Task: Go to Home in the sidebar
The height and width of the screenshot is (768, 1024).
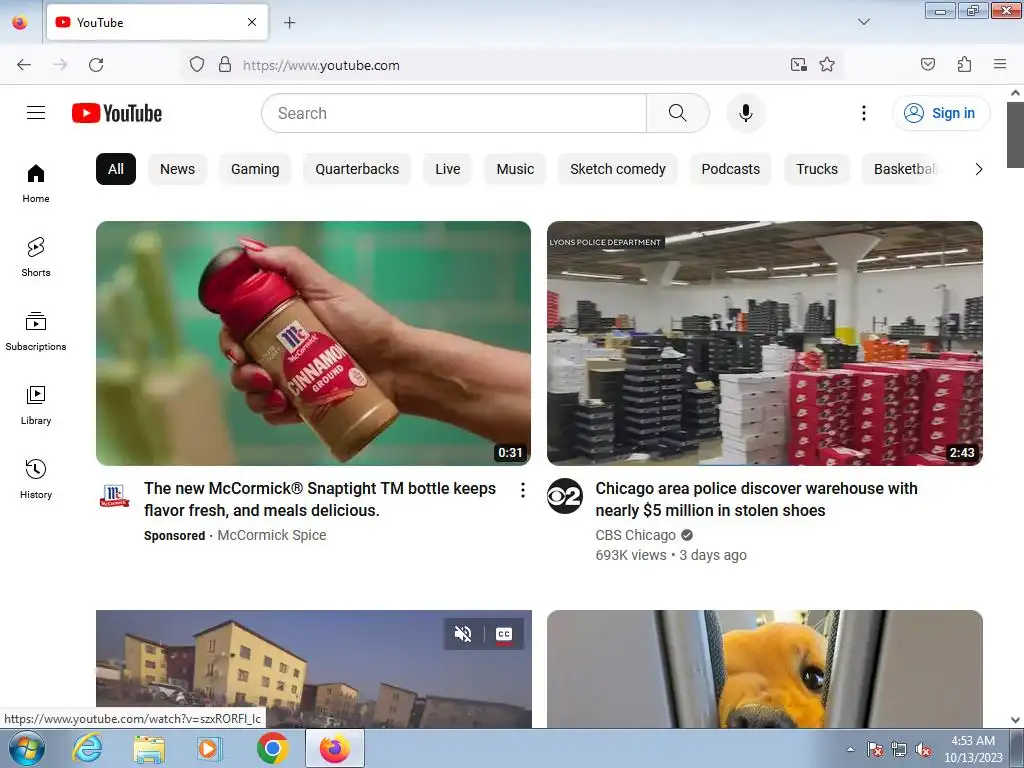Action: (36, 184)
